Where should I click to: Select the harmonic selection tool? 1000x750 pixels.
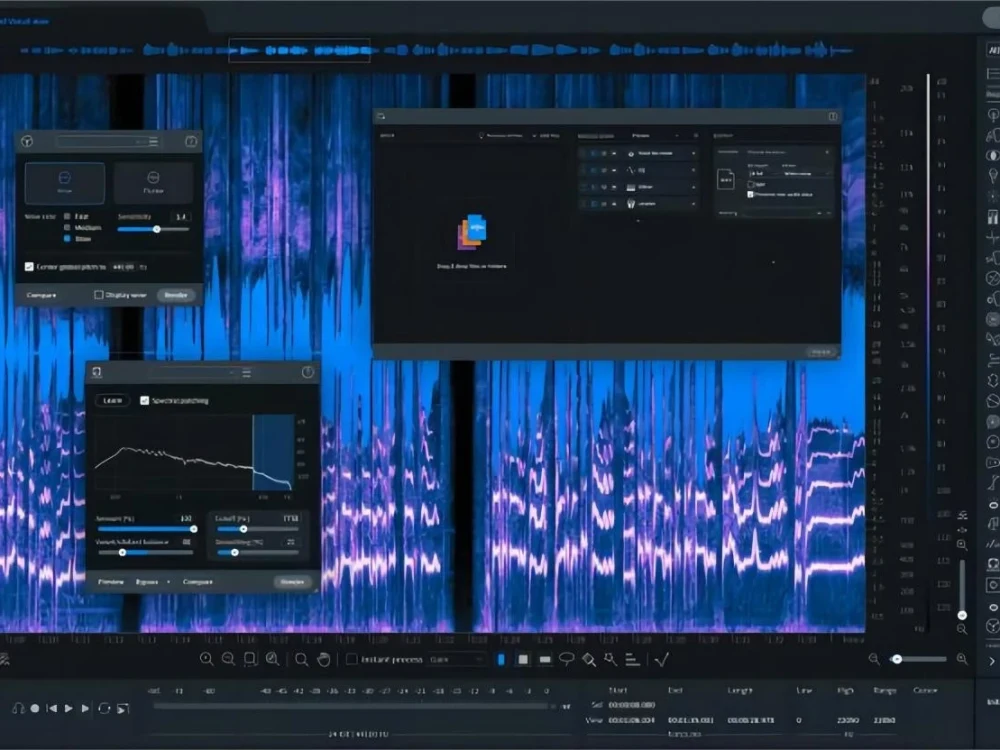(x=633, y=659)
